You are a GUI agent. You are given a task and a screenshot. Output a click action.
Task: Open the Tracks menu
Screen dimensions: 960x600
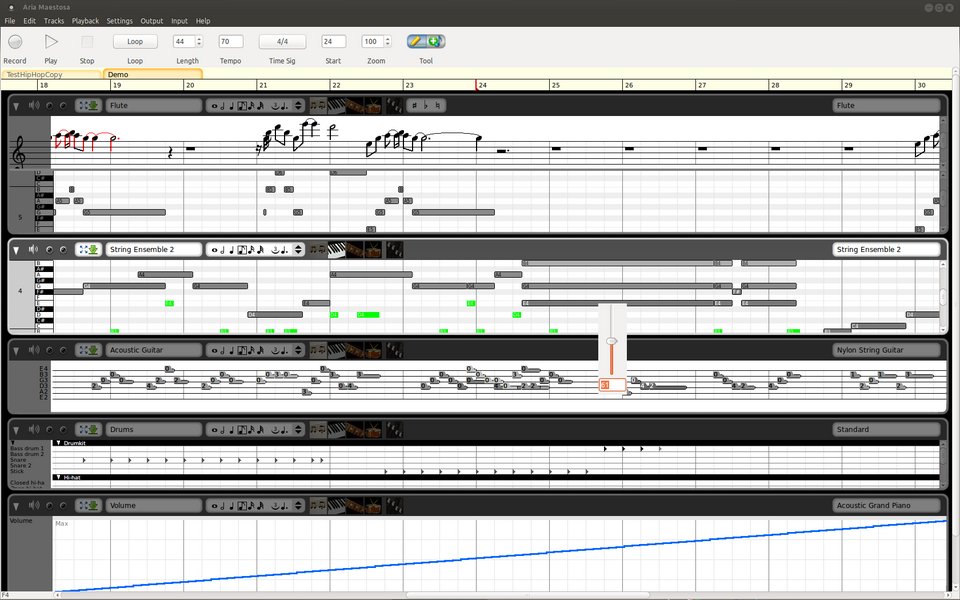(54, 21)
